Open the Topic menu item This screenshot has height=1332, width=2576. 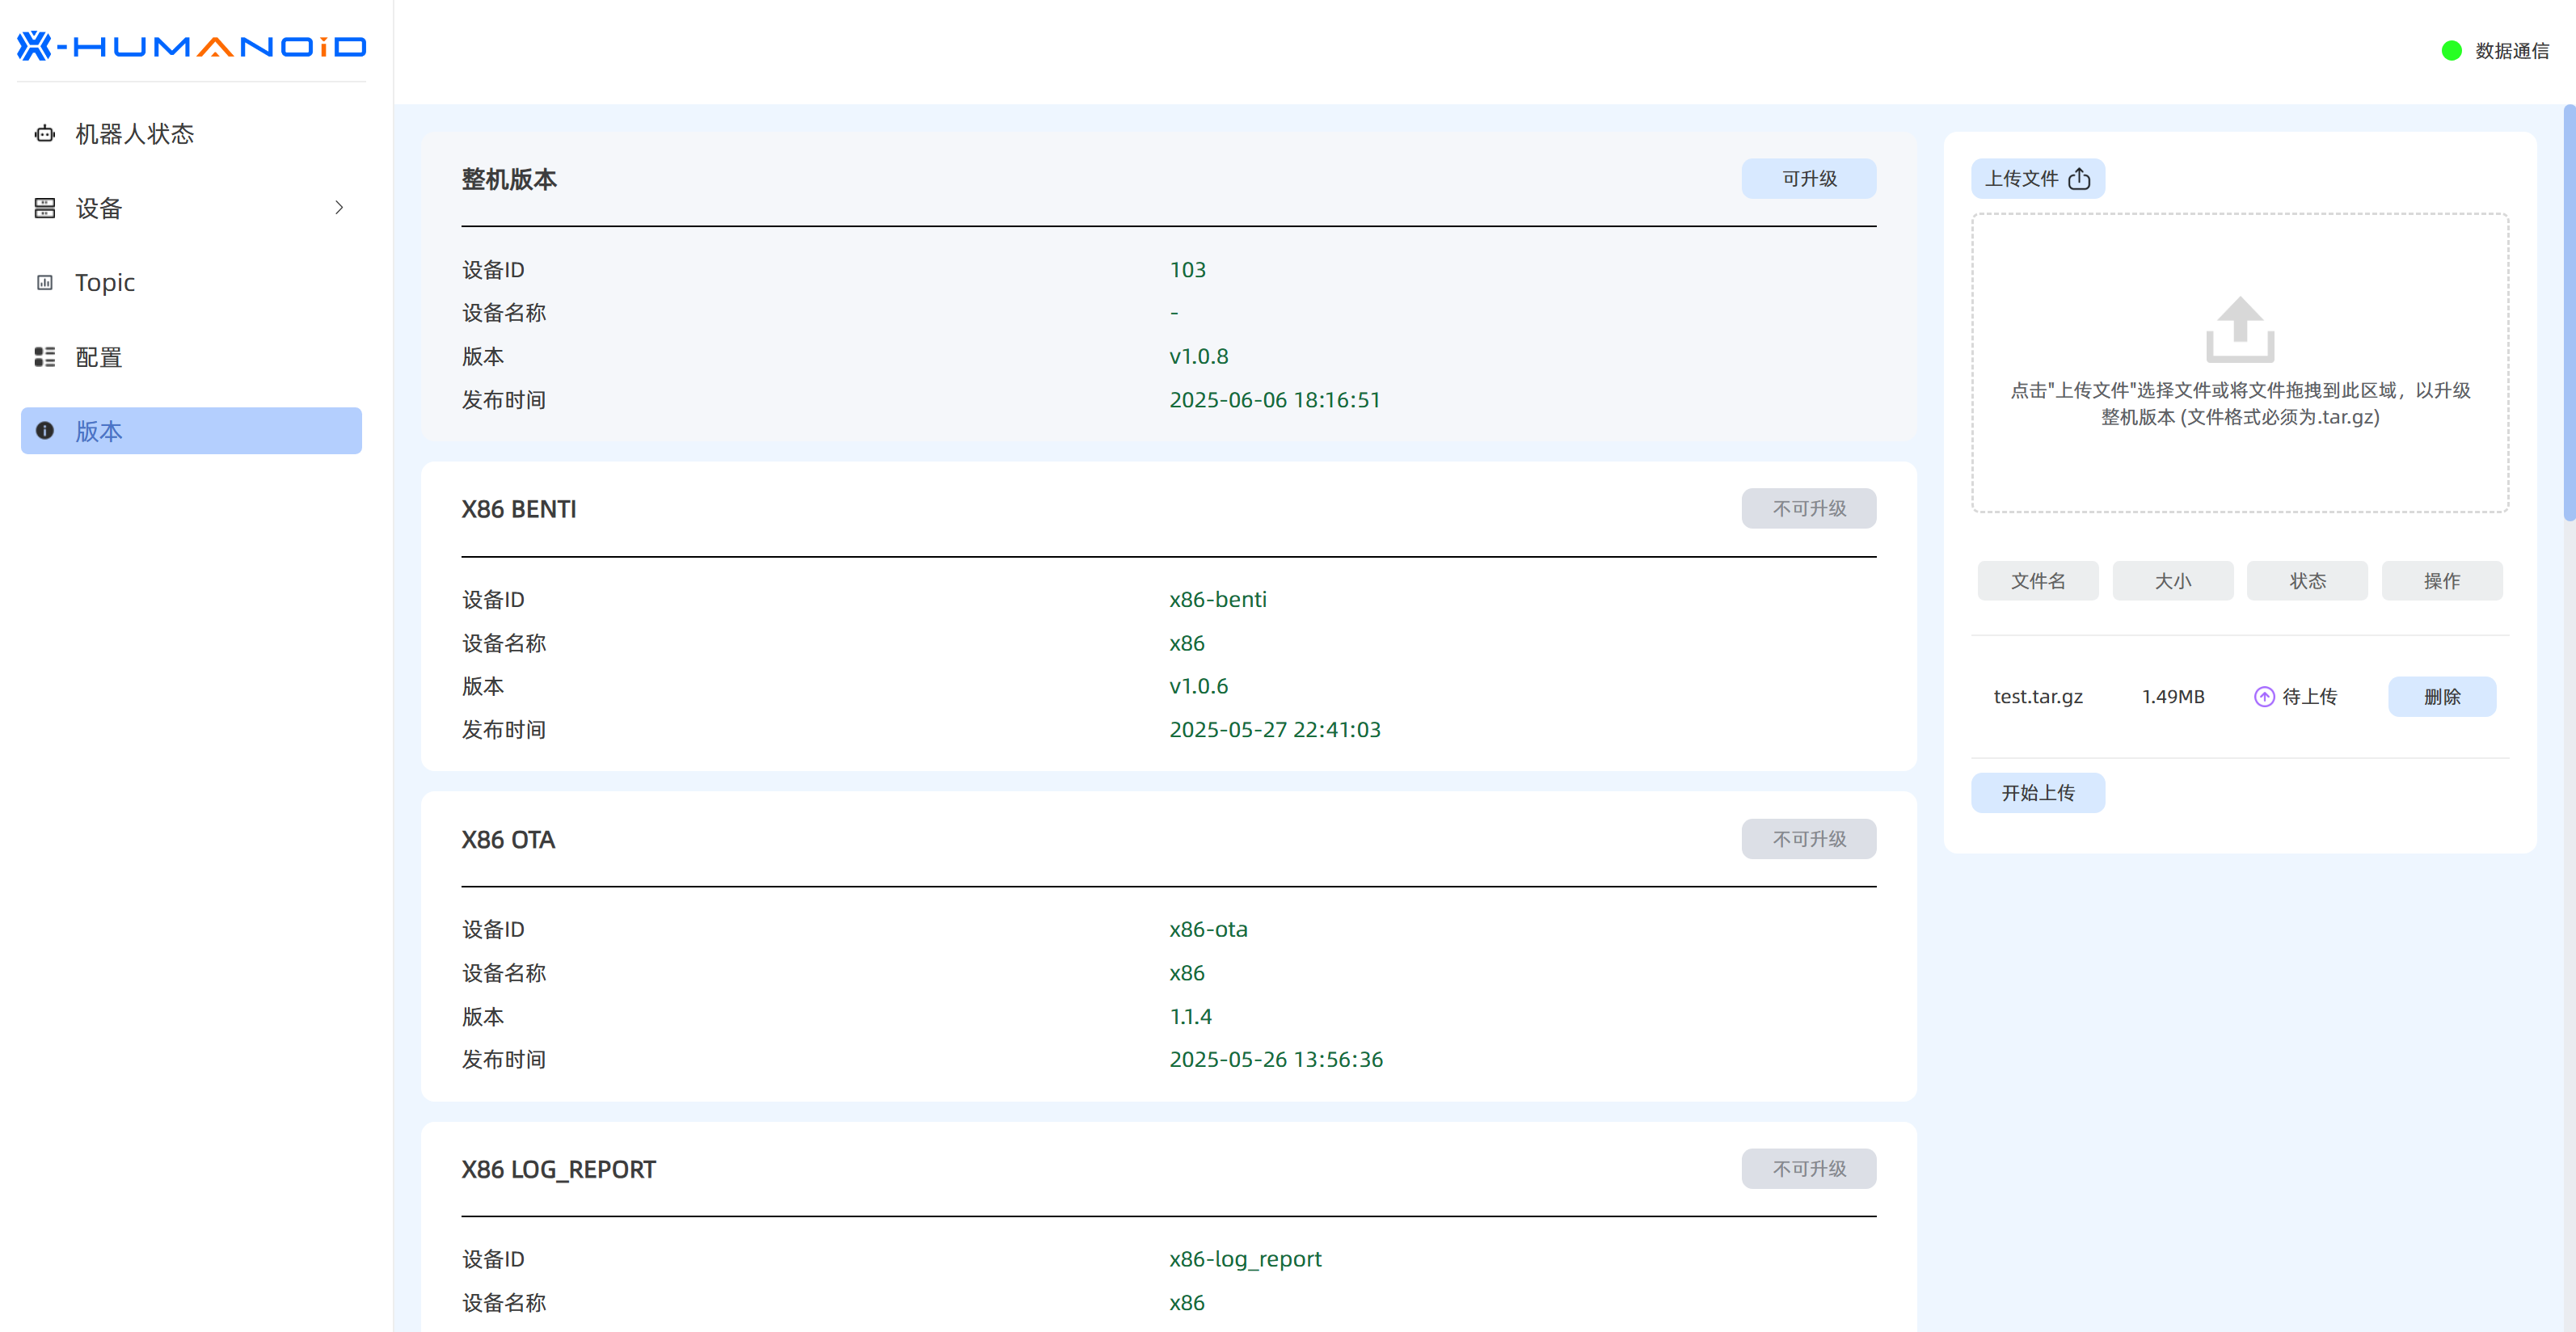(x=105, y=283)
